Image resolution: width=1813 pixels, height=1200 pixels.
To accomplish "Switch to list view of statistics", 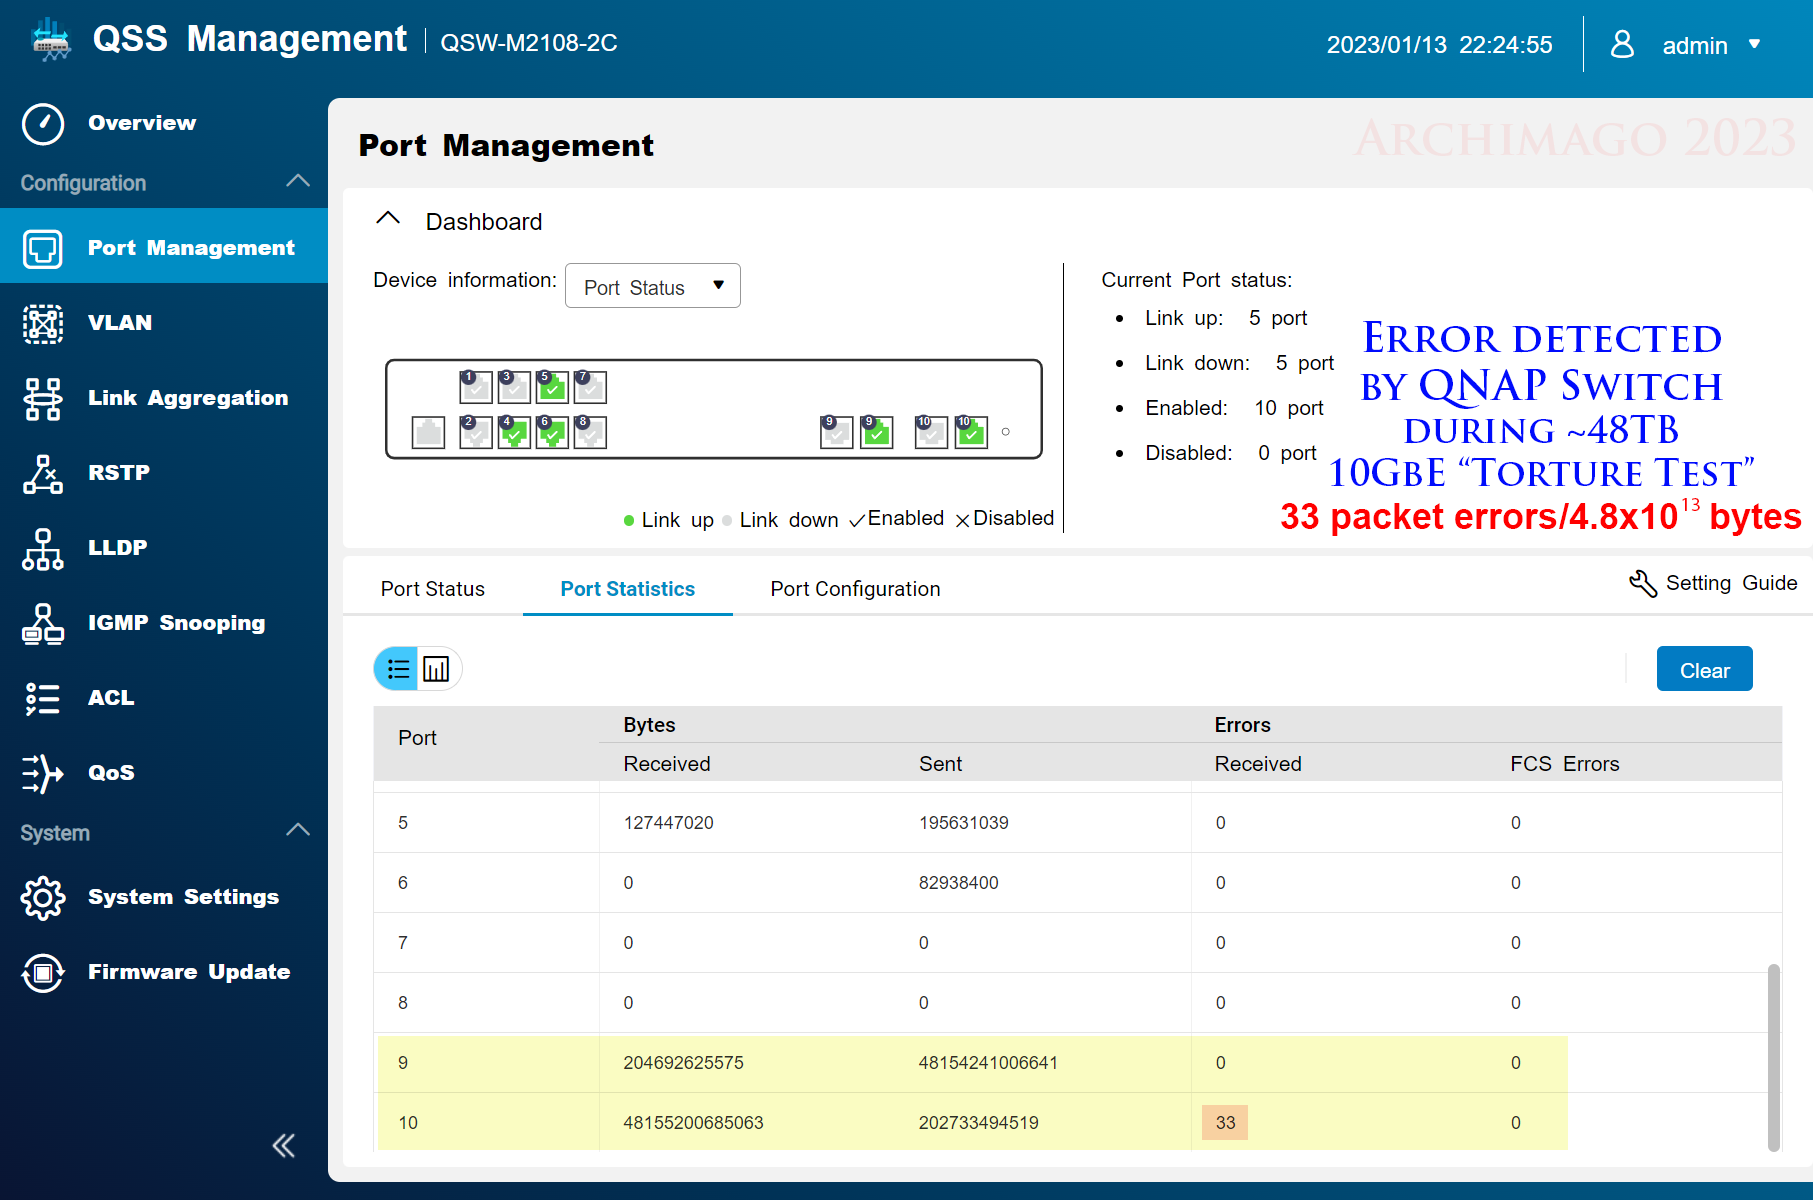I will 398,669.
